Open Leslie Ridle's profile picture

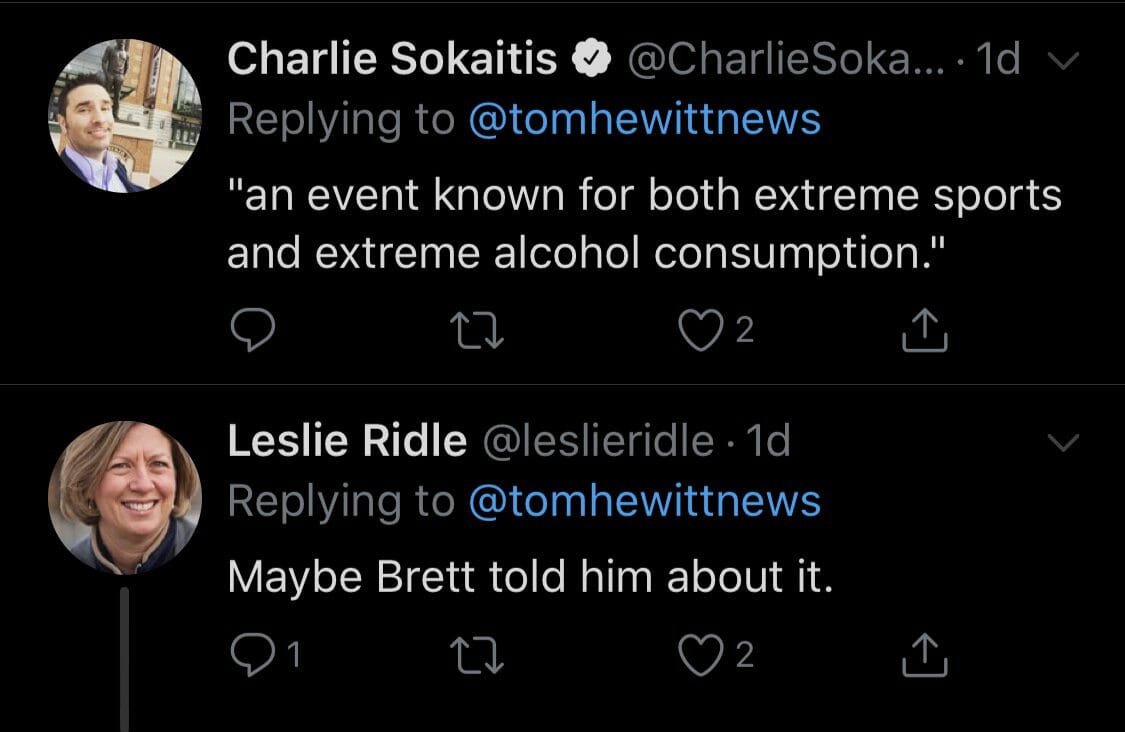(125, 497)
